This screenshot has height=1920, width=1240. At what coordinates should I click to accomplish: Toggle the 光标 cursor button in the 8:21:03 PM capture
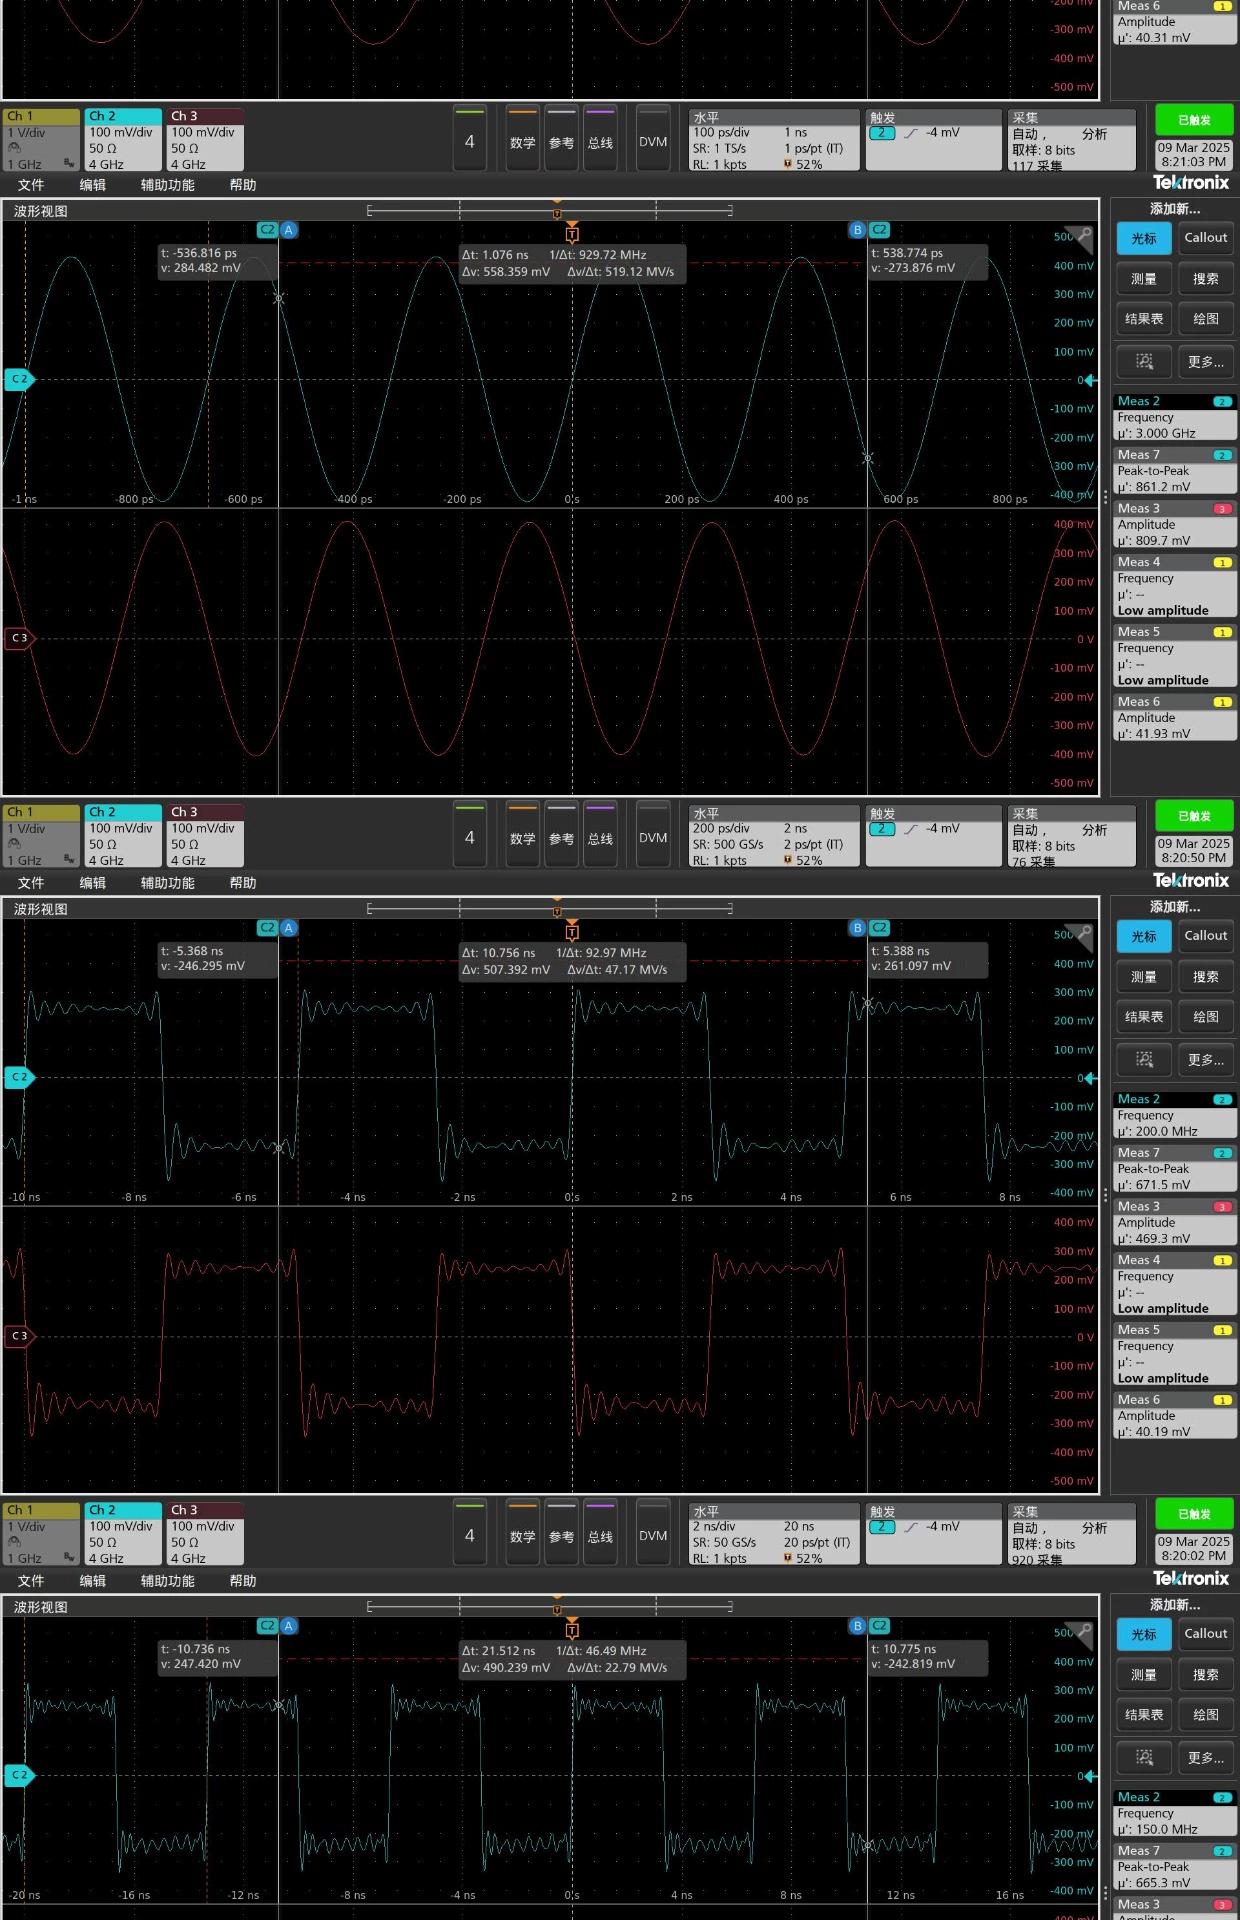coord(1143,238)
